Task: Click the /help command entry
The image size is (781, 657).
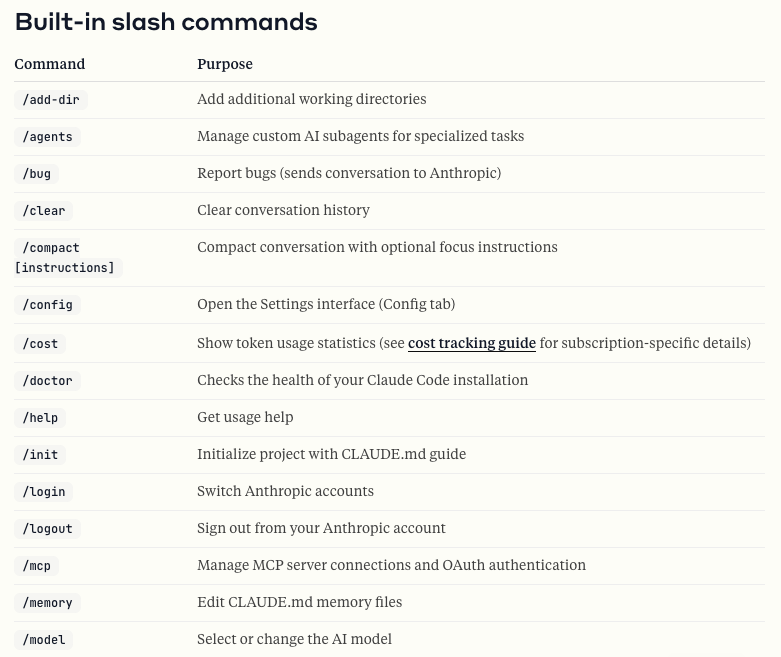Action: pyautogui.click(x=40, y=418)
